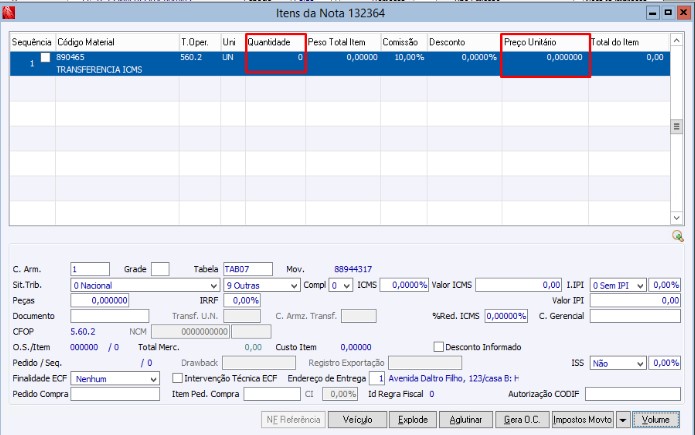The height and width of the screenshot is (435, 695).
Task: Tick the checkbox on row 1 item
Action: click(x=45, y=58)
